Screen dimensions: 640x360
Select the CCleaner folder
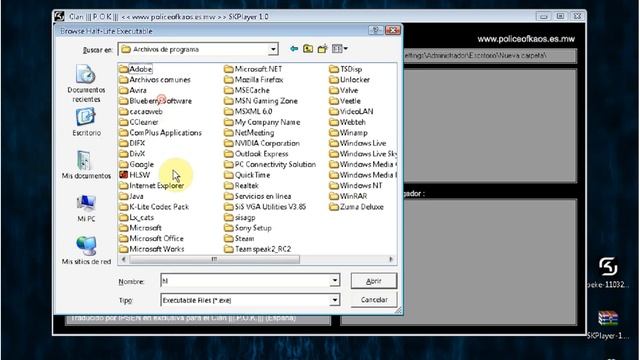(139, 122)
